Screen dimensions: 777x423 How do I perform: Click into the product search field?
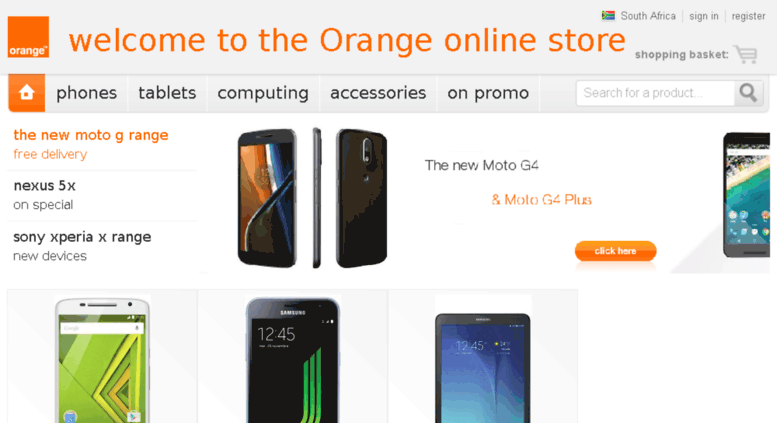point(655,93)
